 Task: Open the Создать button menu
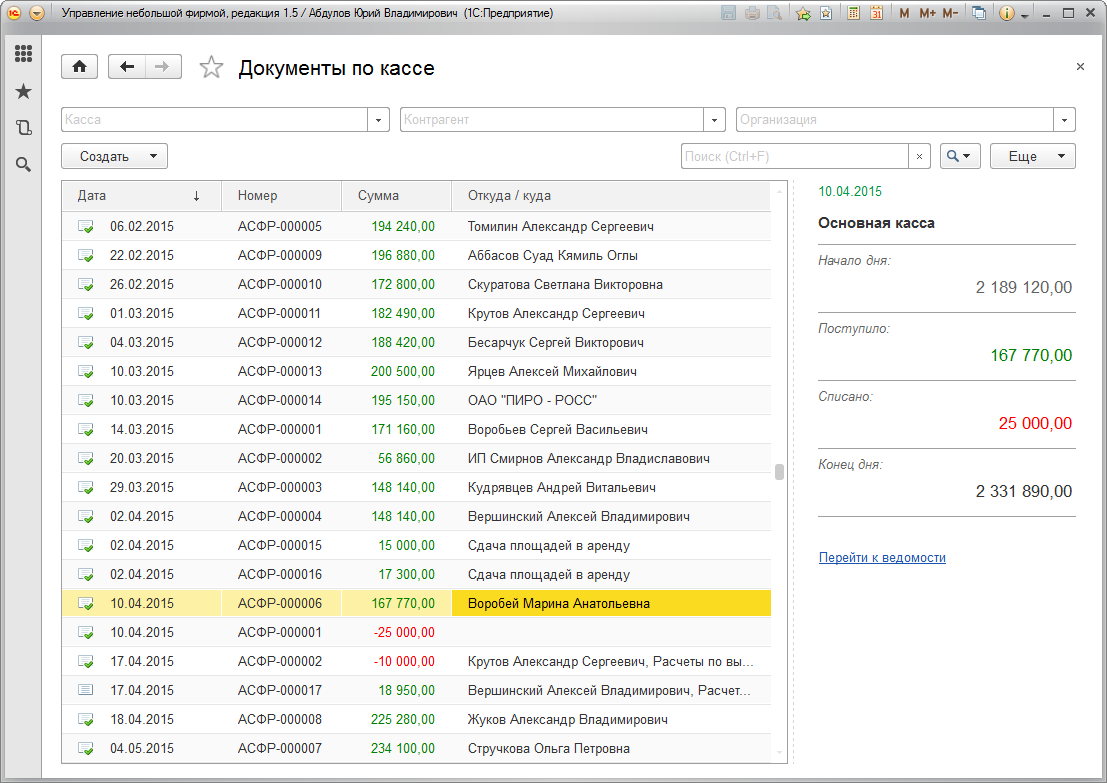coord(114,156)
